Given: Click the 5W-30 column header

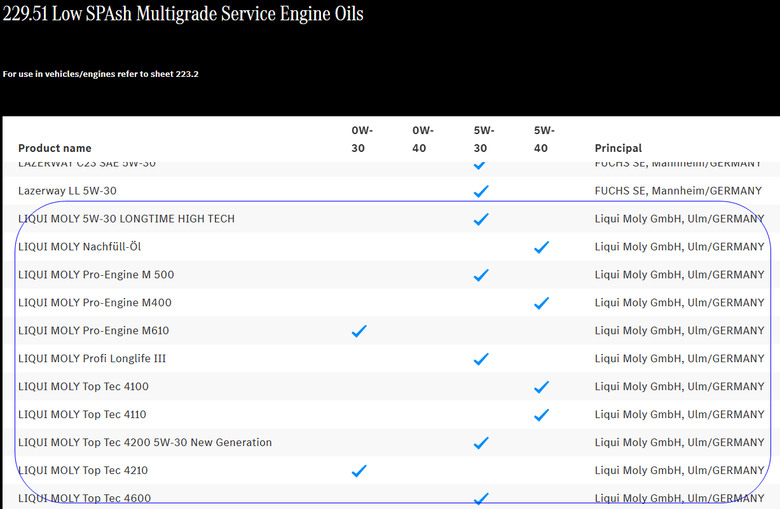Looking at the screenshot, I should (x=484, y=139).
